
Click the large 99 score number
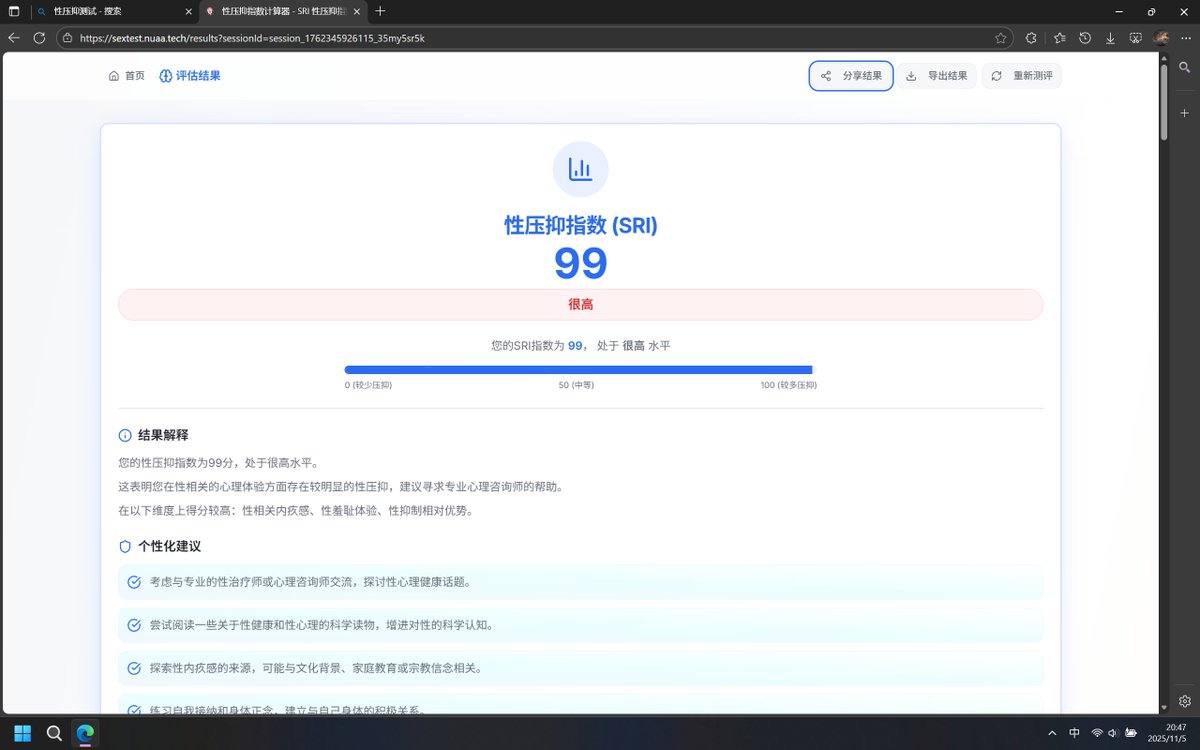[x=580, y=263]
